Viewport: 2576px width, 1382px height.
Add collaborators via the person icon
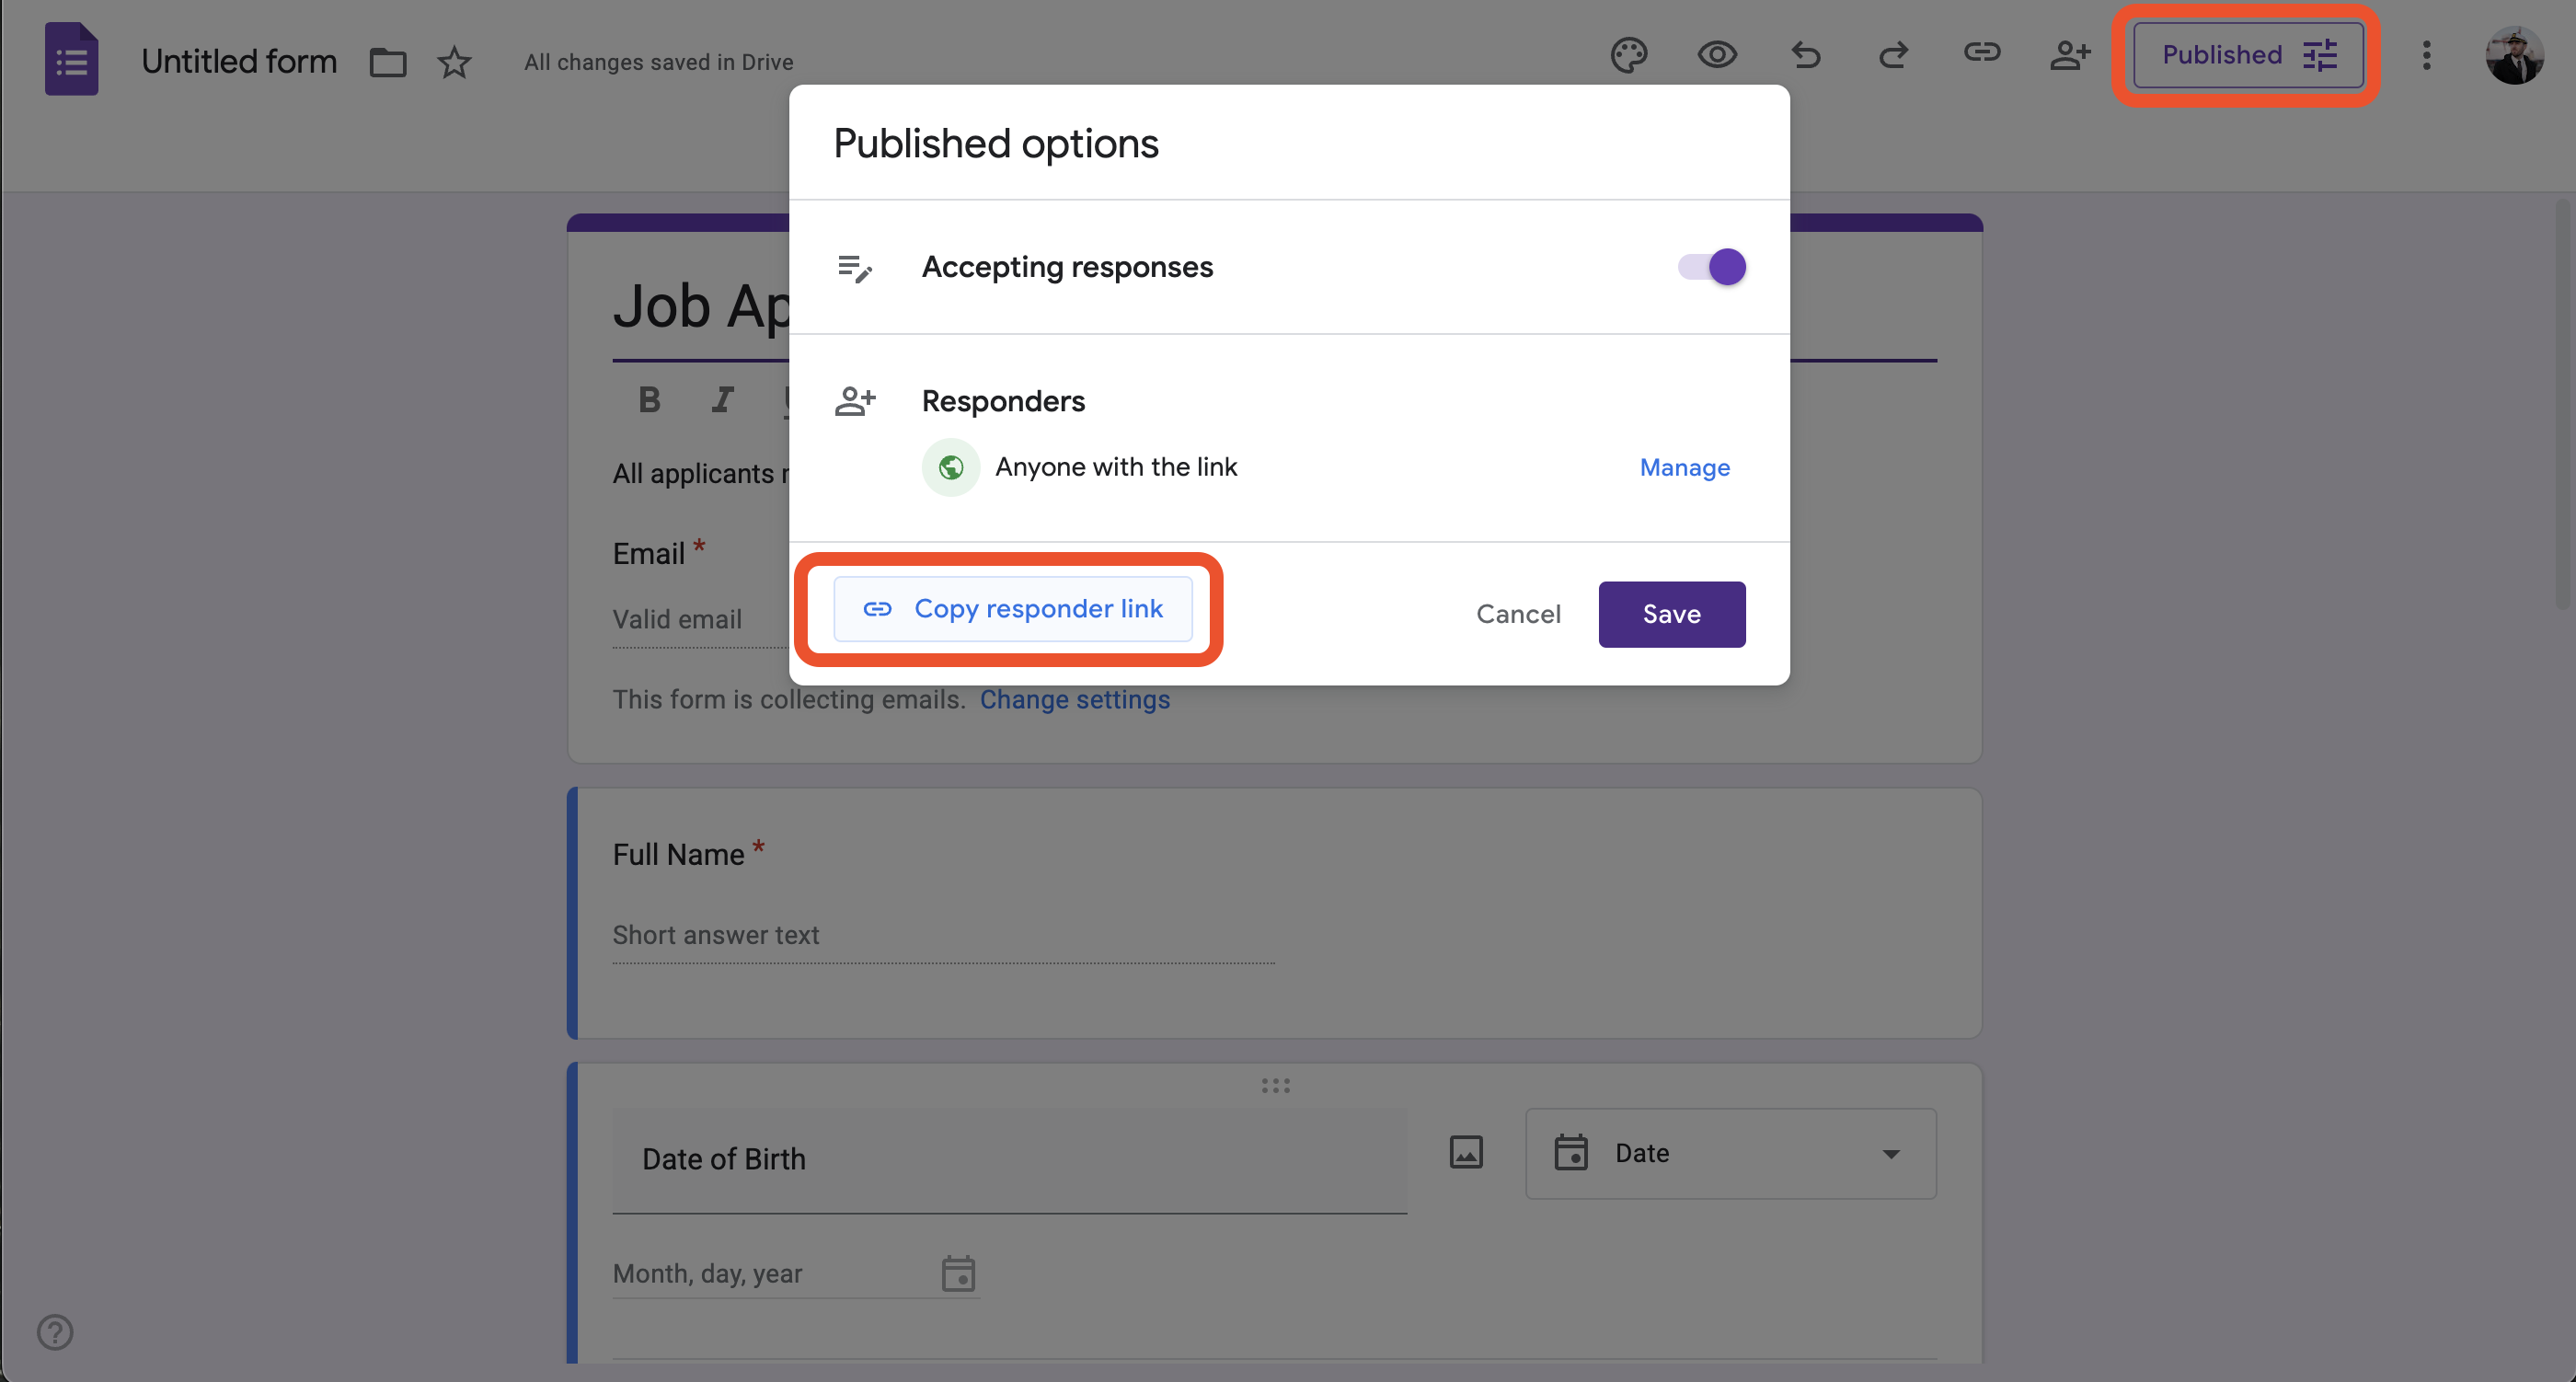pyautogui.click(x=2070, y=56)
